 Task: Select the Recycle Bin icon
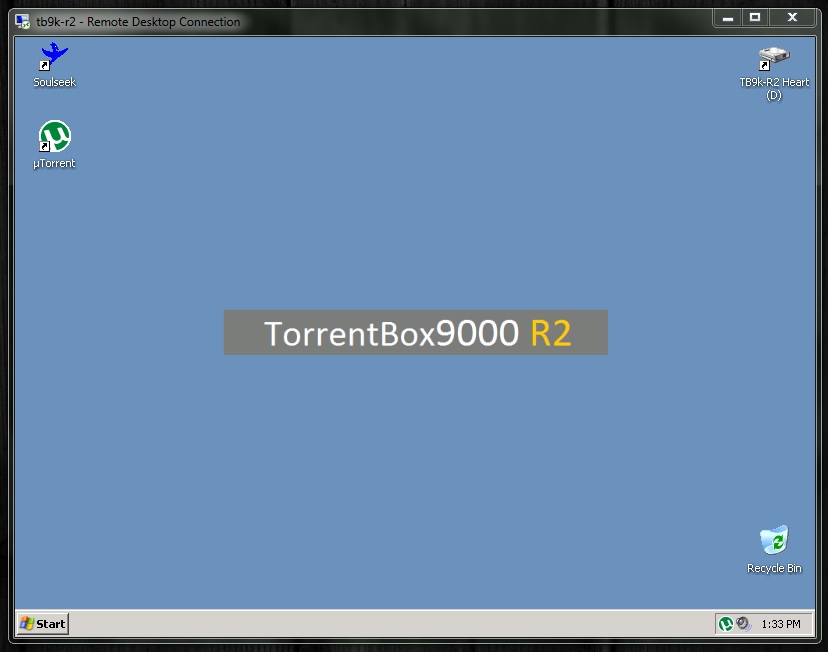click(x=774, y=549)
